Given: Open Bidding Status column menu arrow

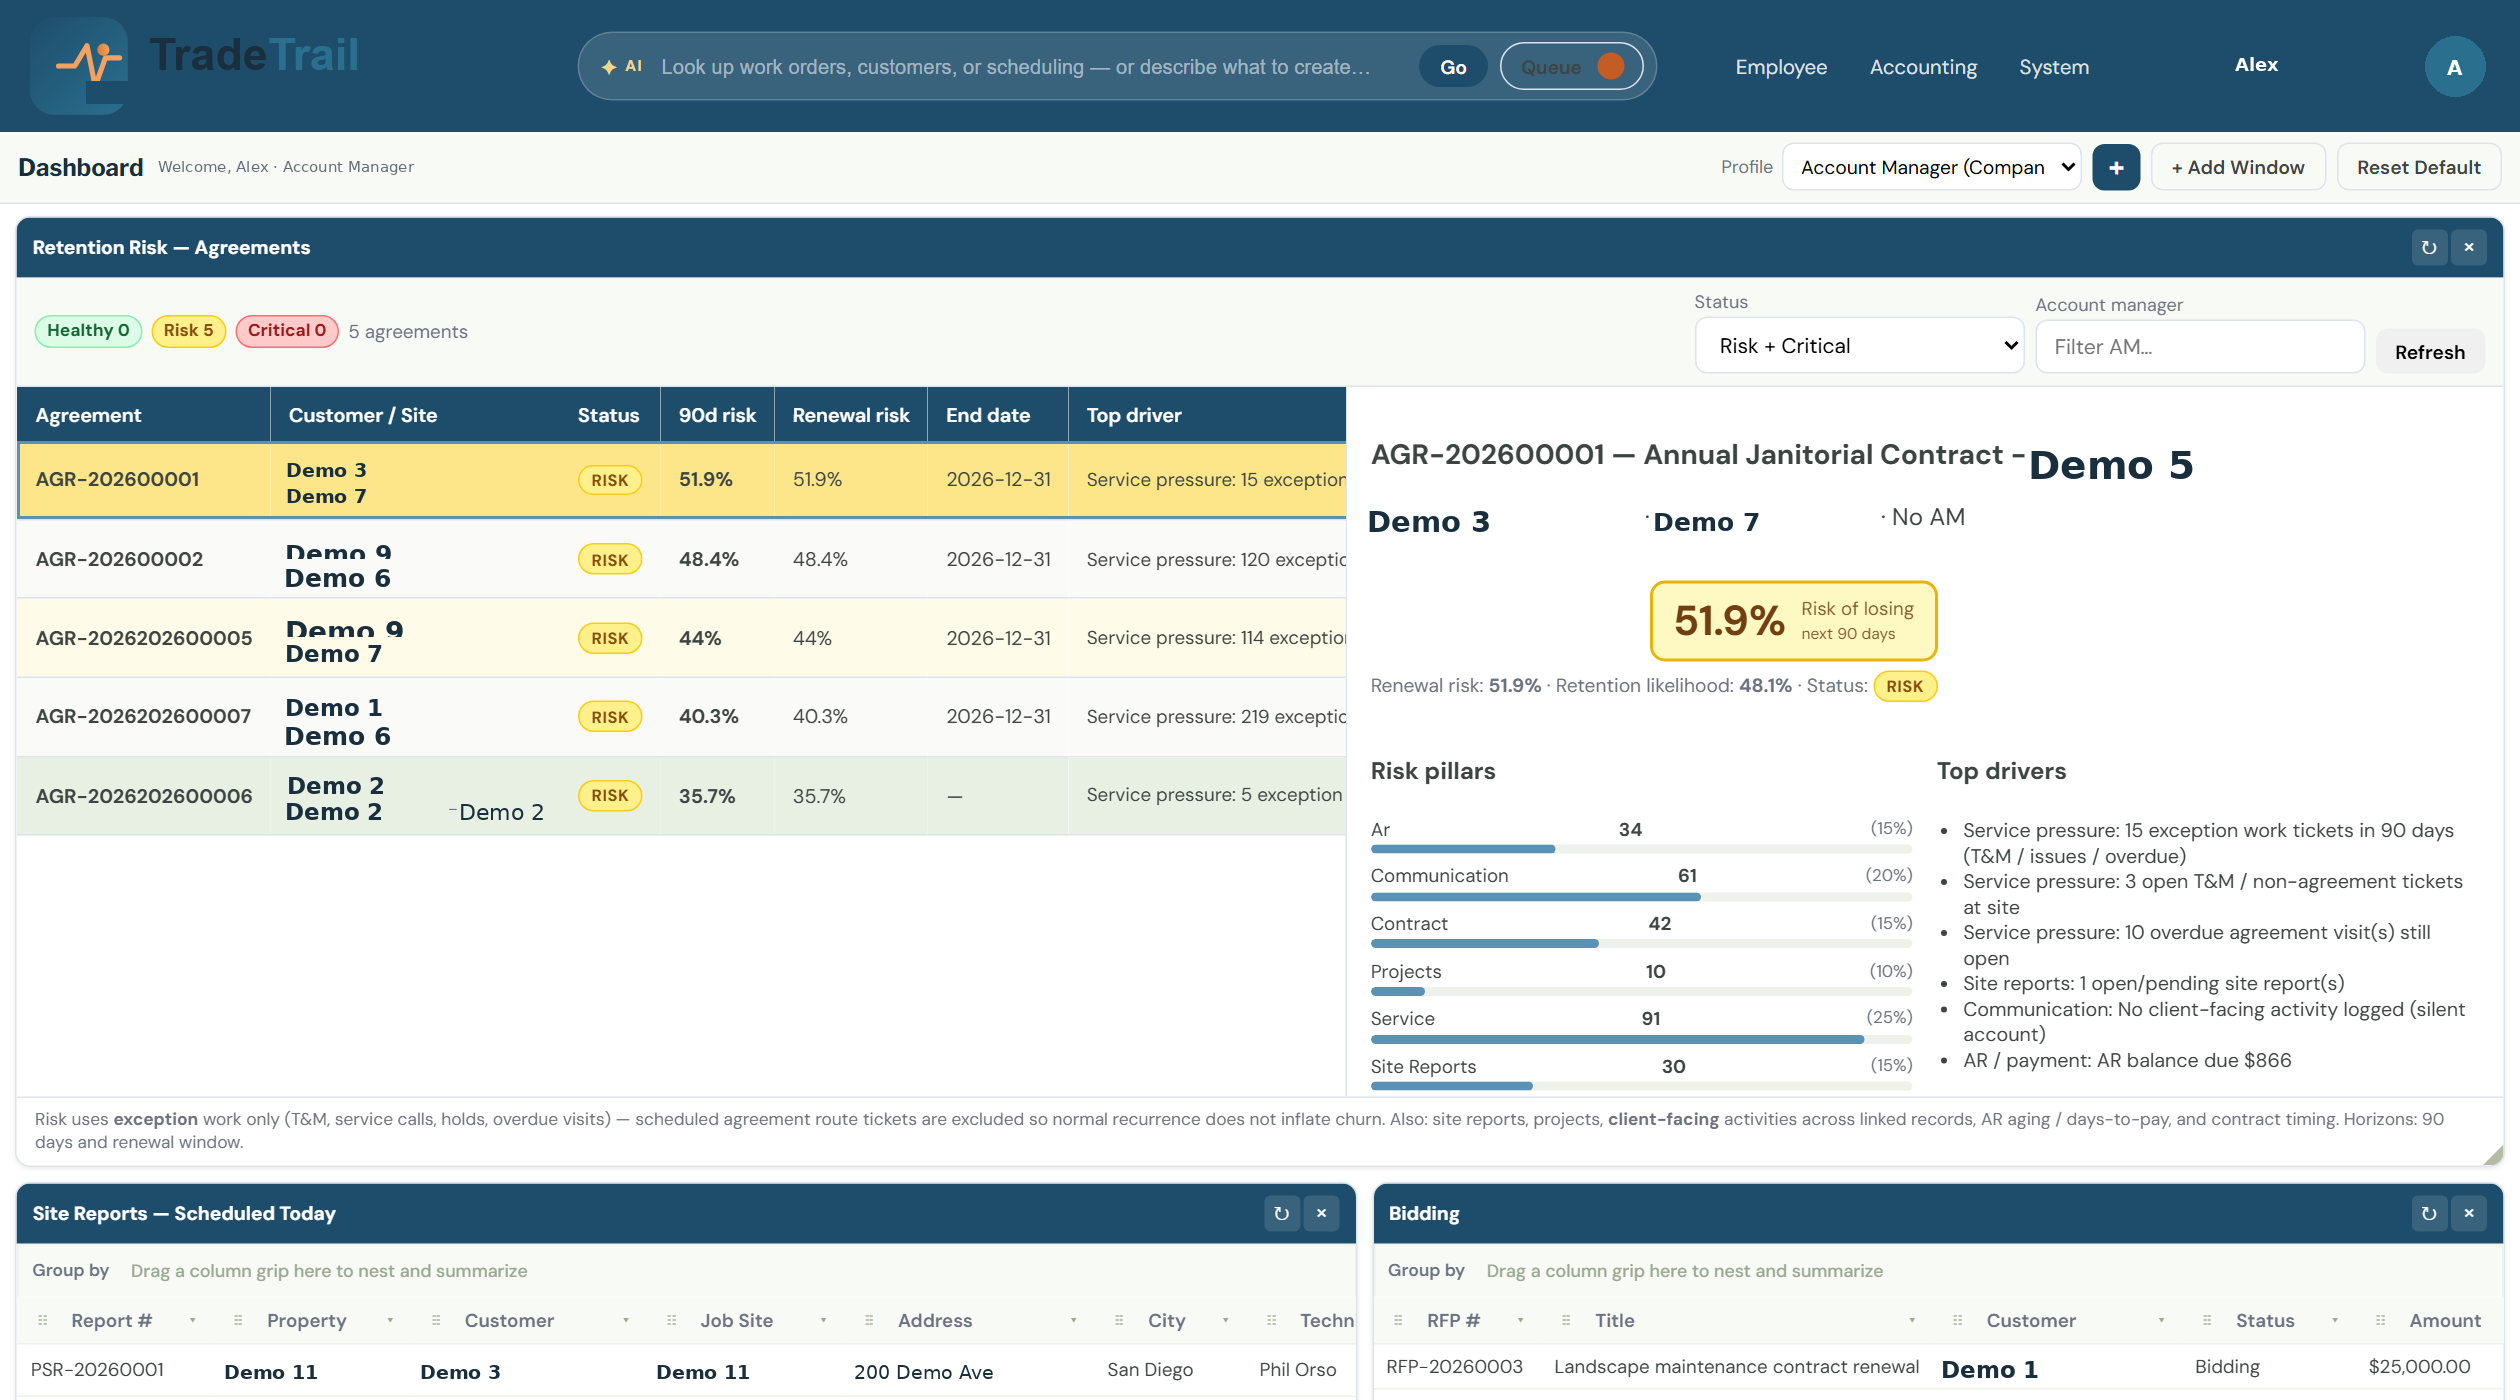Looking at the screenshot, I should point(2335,1321).
